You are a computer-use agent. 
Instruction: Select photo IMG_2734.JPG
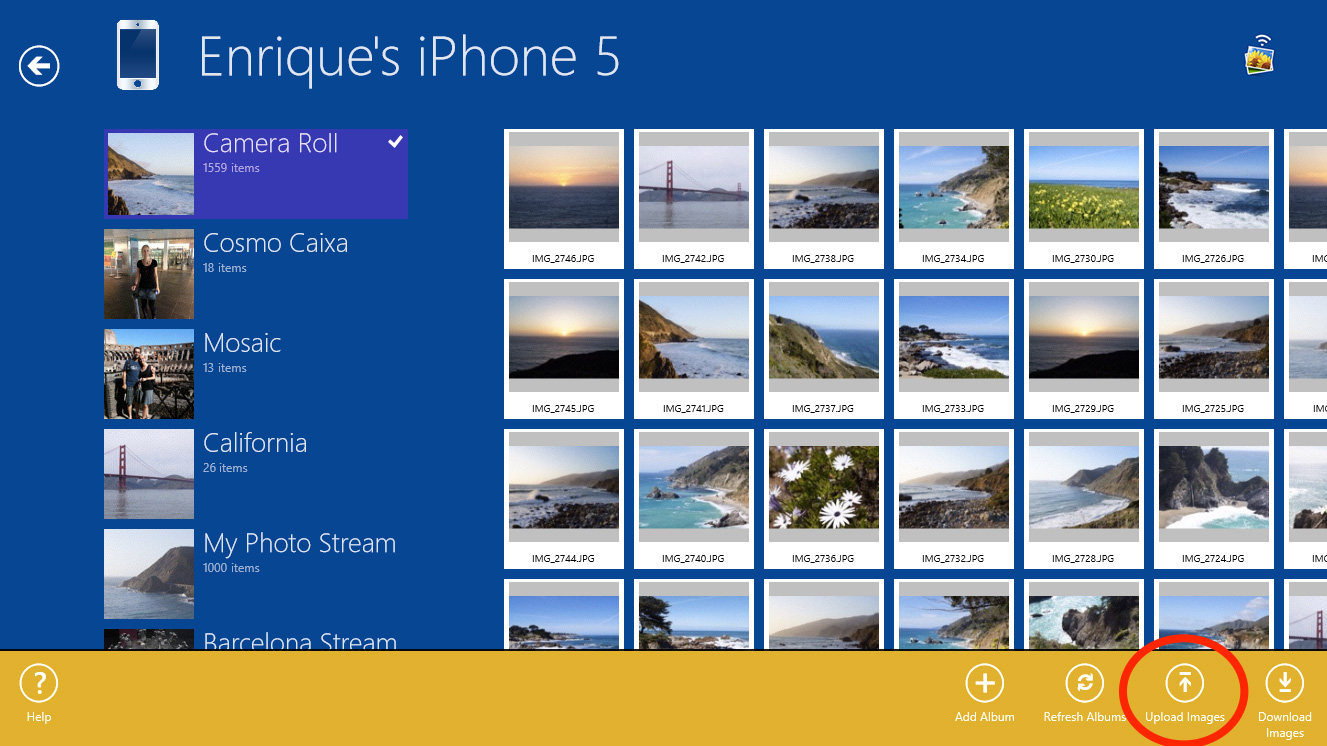(x=954, y=199)
